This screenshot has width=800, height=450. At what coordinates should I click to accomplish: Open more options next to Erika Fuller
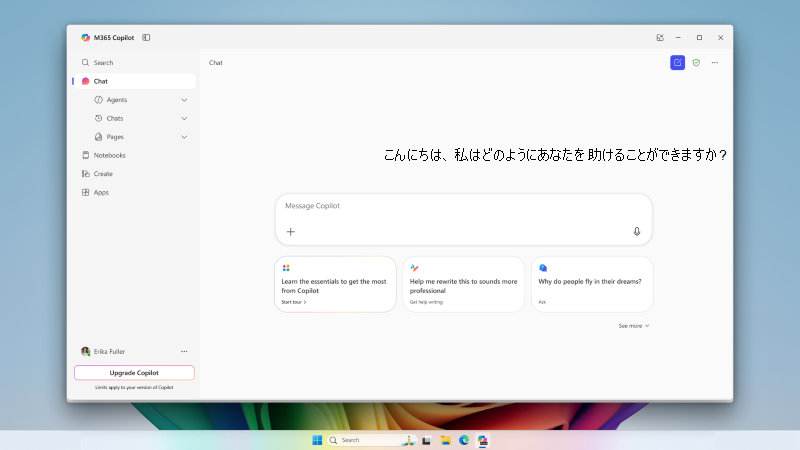point(184,352)
